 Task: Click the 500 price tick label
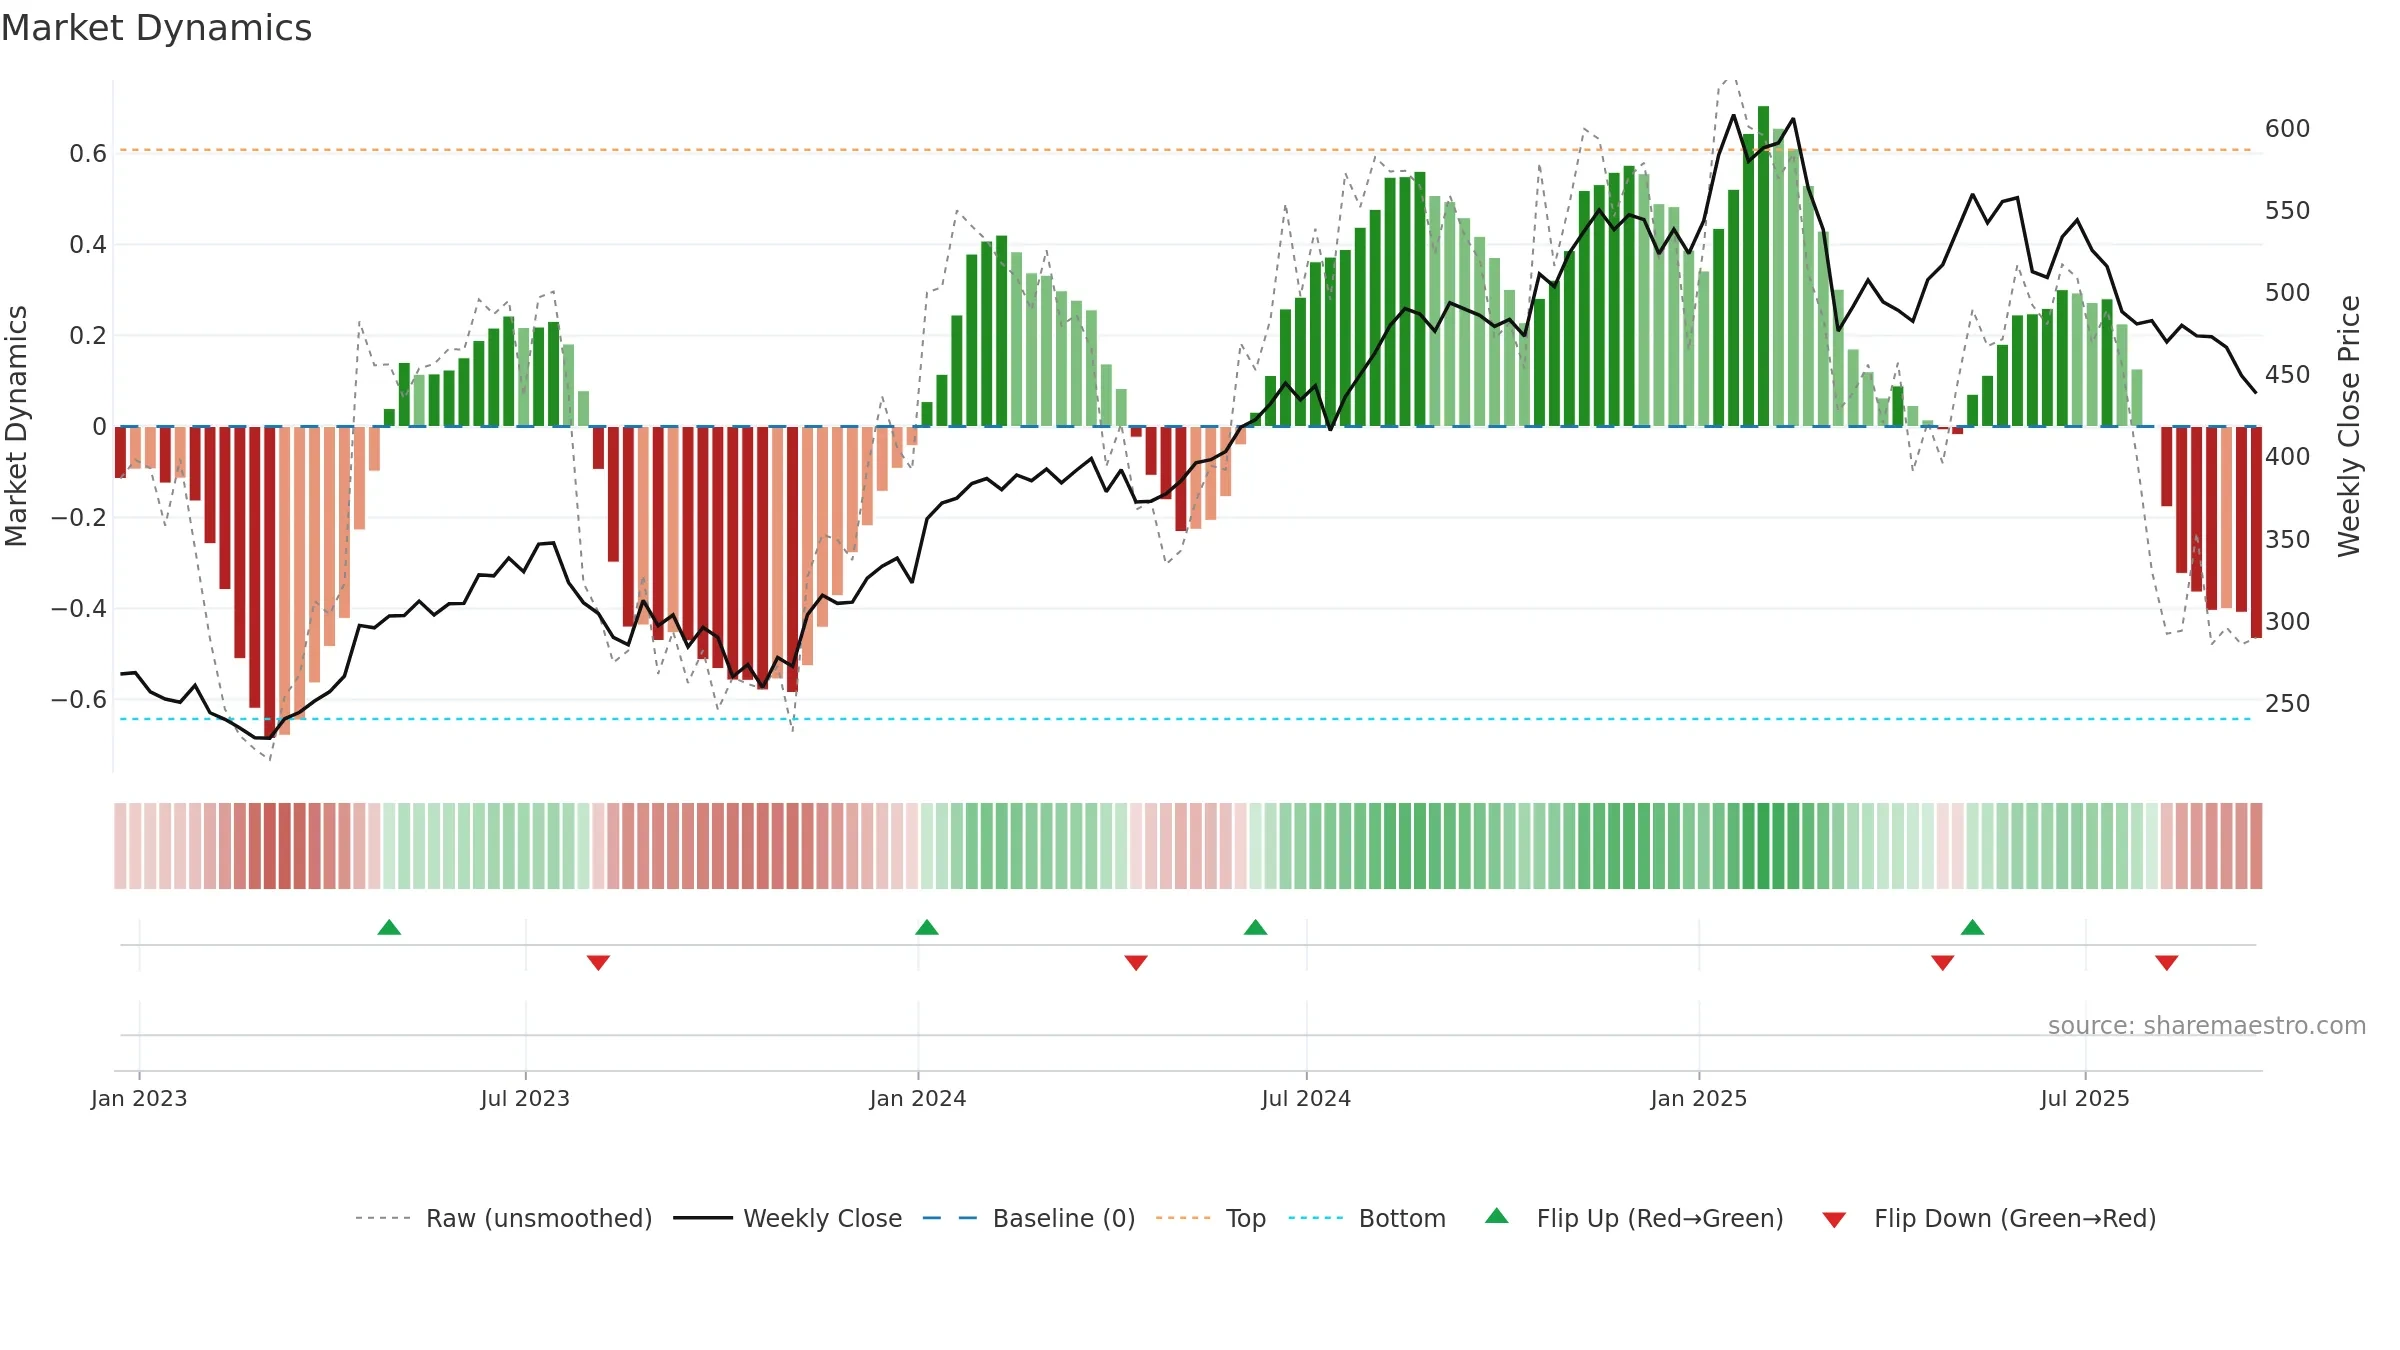[2288, 293]
